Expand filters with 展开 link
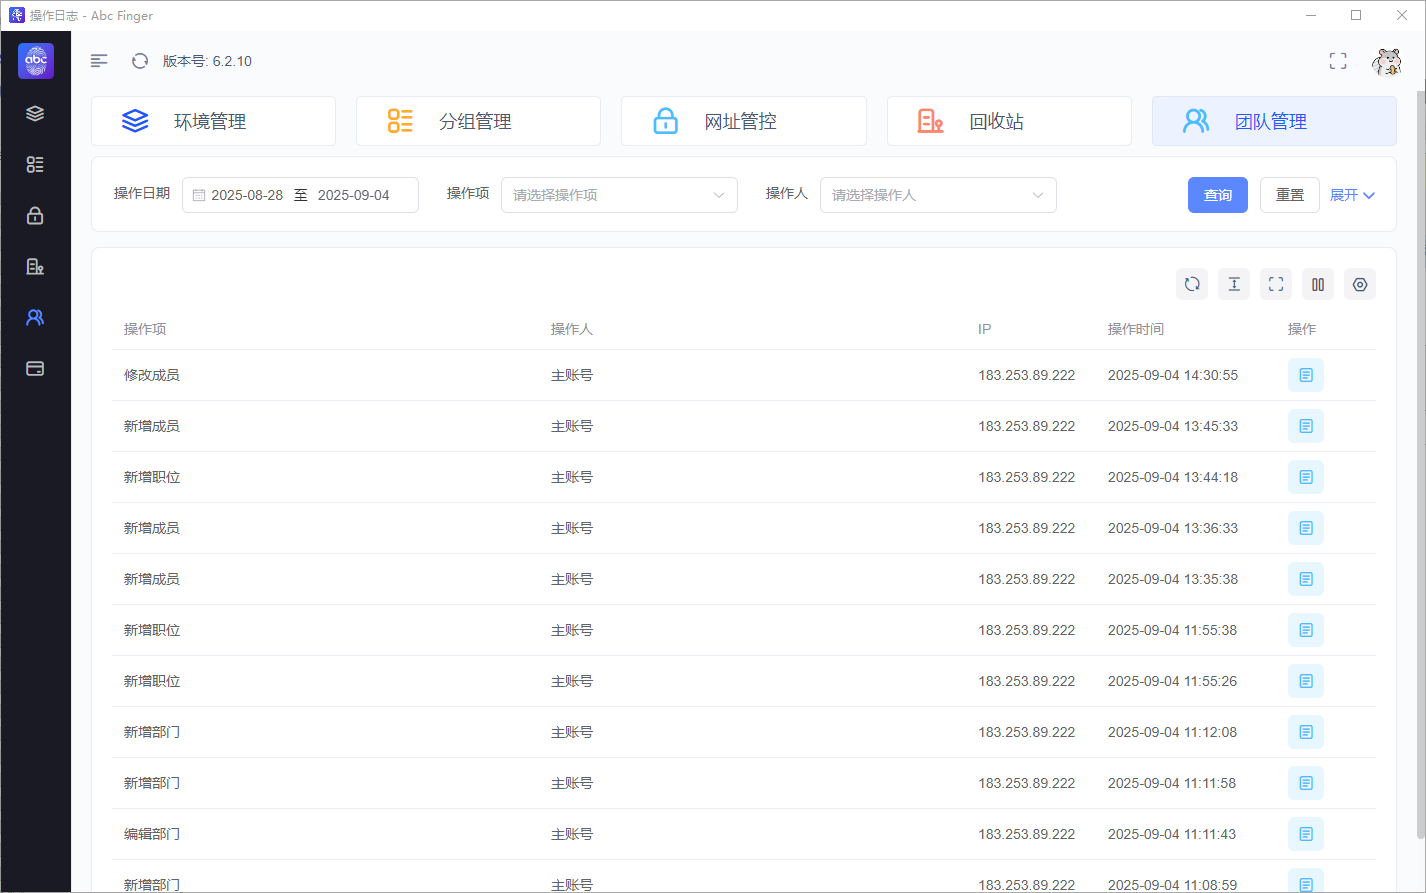 click(1352, 195)
